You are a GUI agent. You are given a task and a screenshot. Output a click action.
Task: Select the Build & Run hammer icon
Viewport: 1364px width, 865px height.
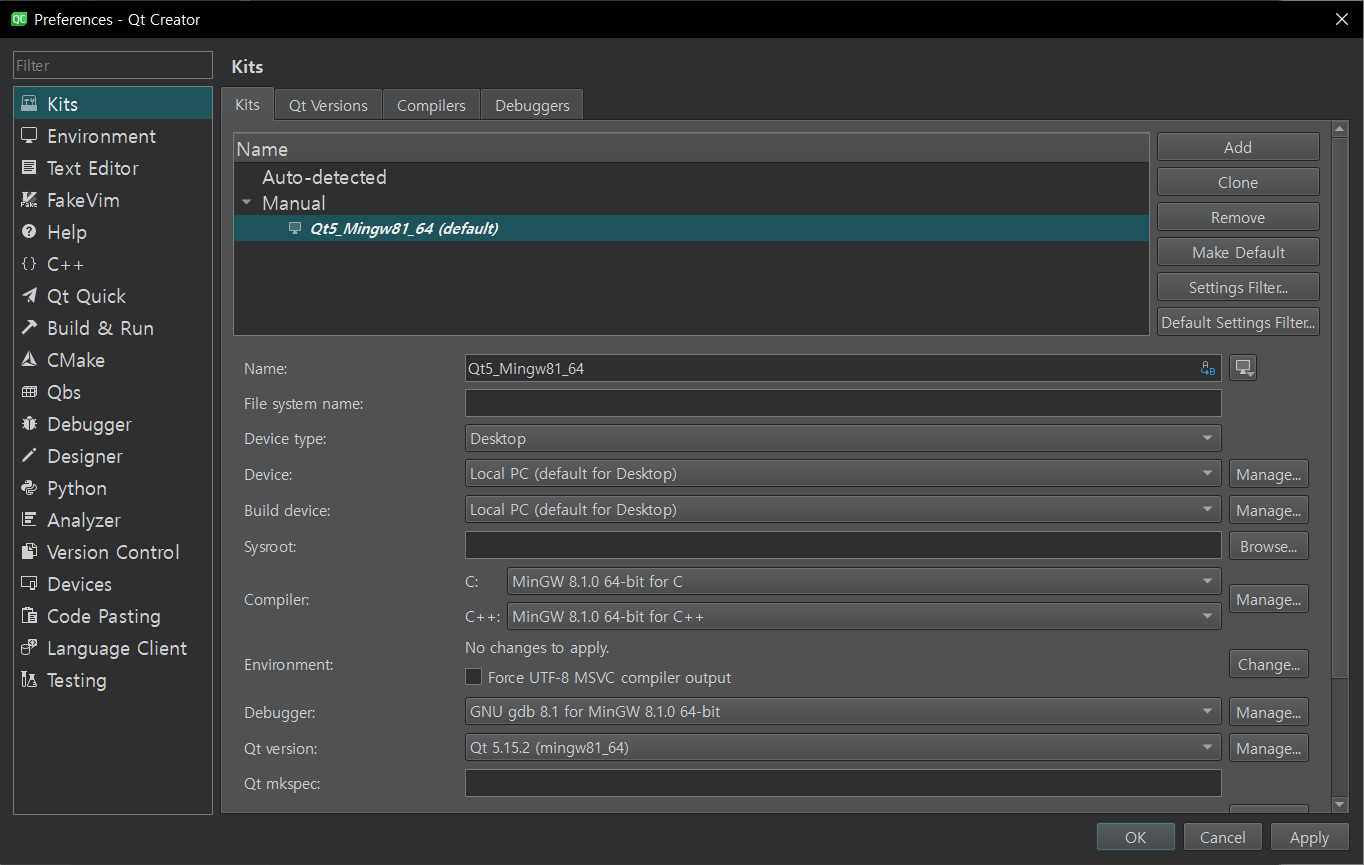coord(29,328)
